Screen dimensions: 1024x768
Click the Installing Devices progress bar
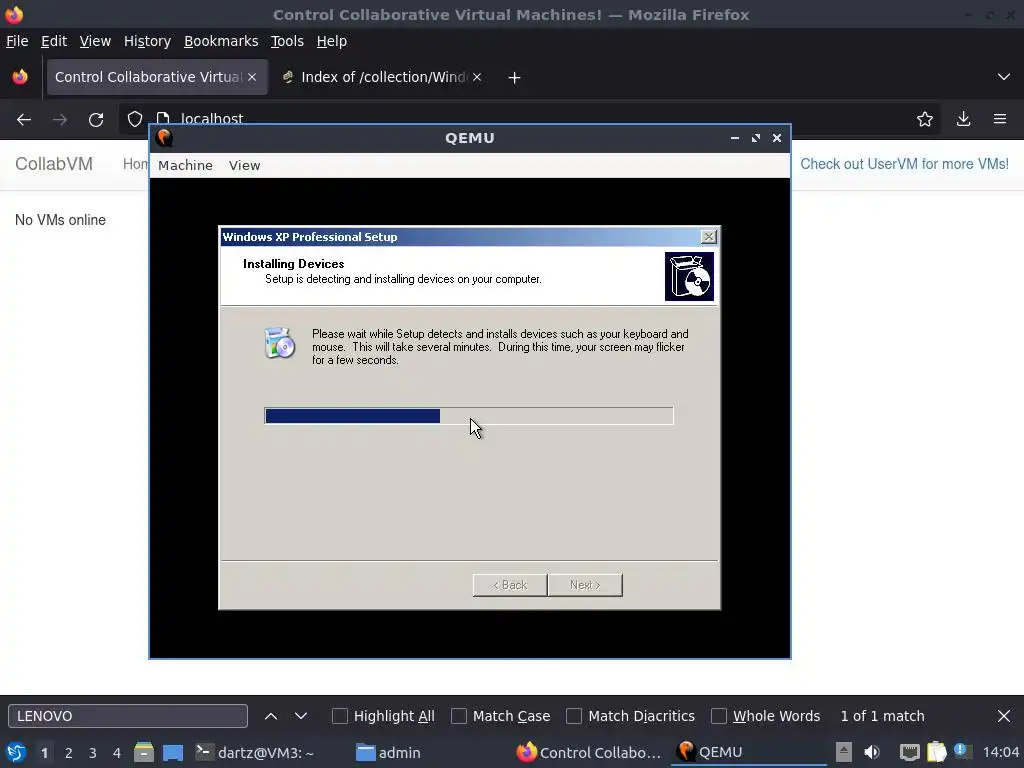click(469, 416)
